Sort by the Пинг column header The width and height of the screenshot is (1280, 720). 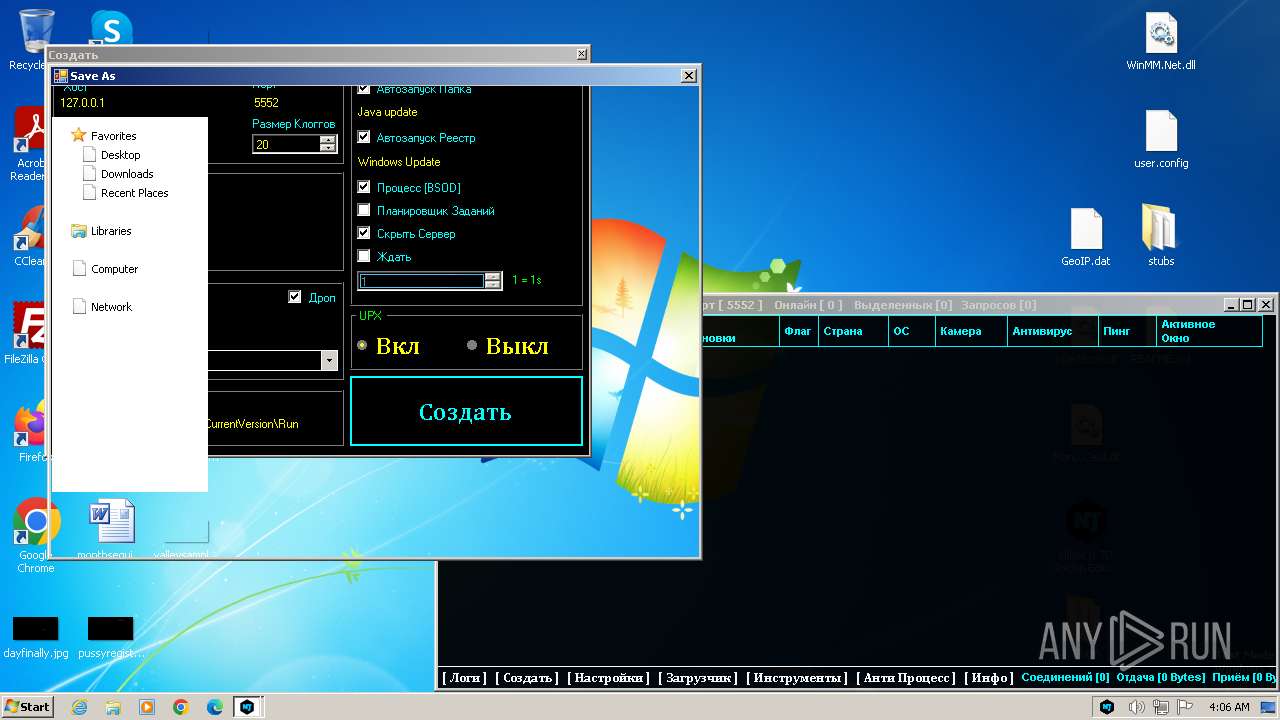tap(1127, 331)
